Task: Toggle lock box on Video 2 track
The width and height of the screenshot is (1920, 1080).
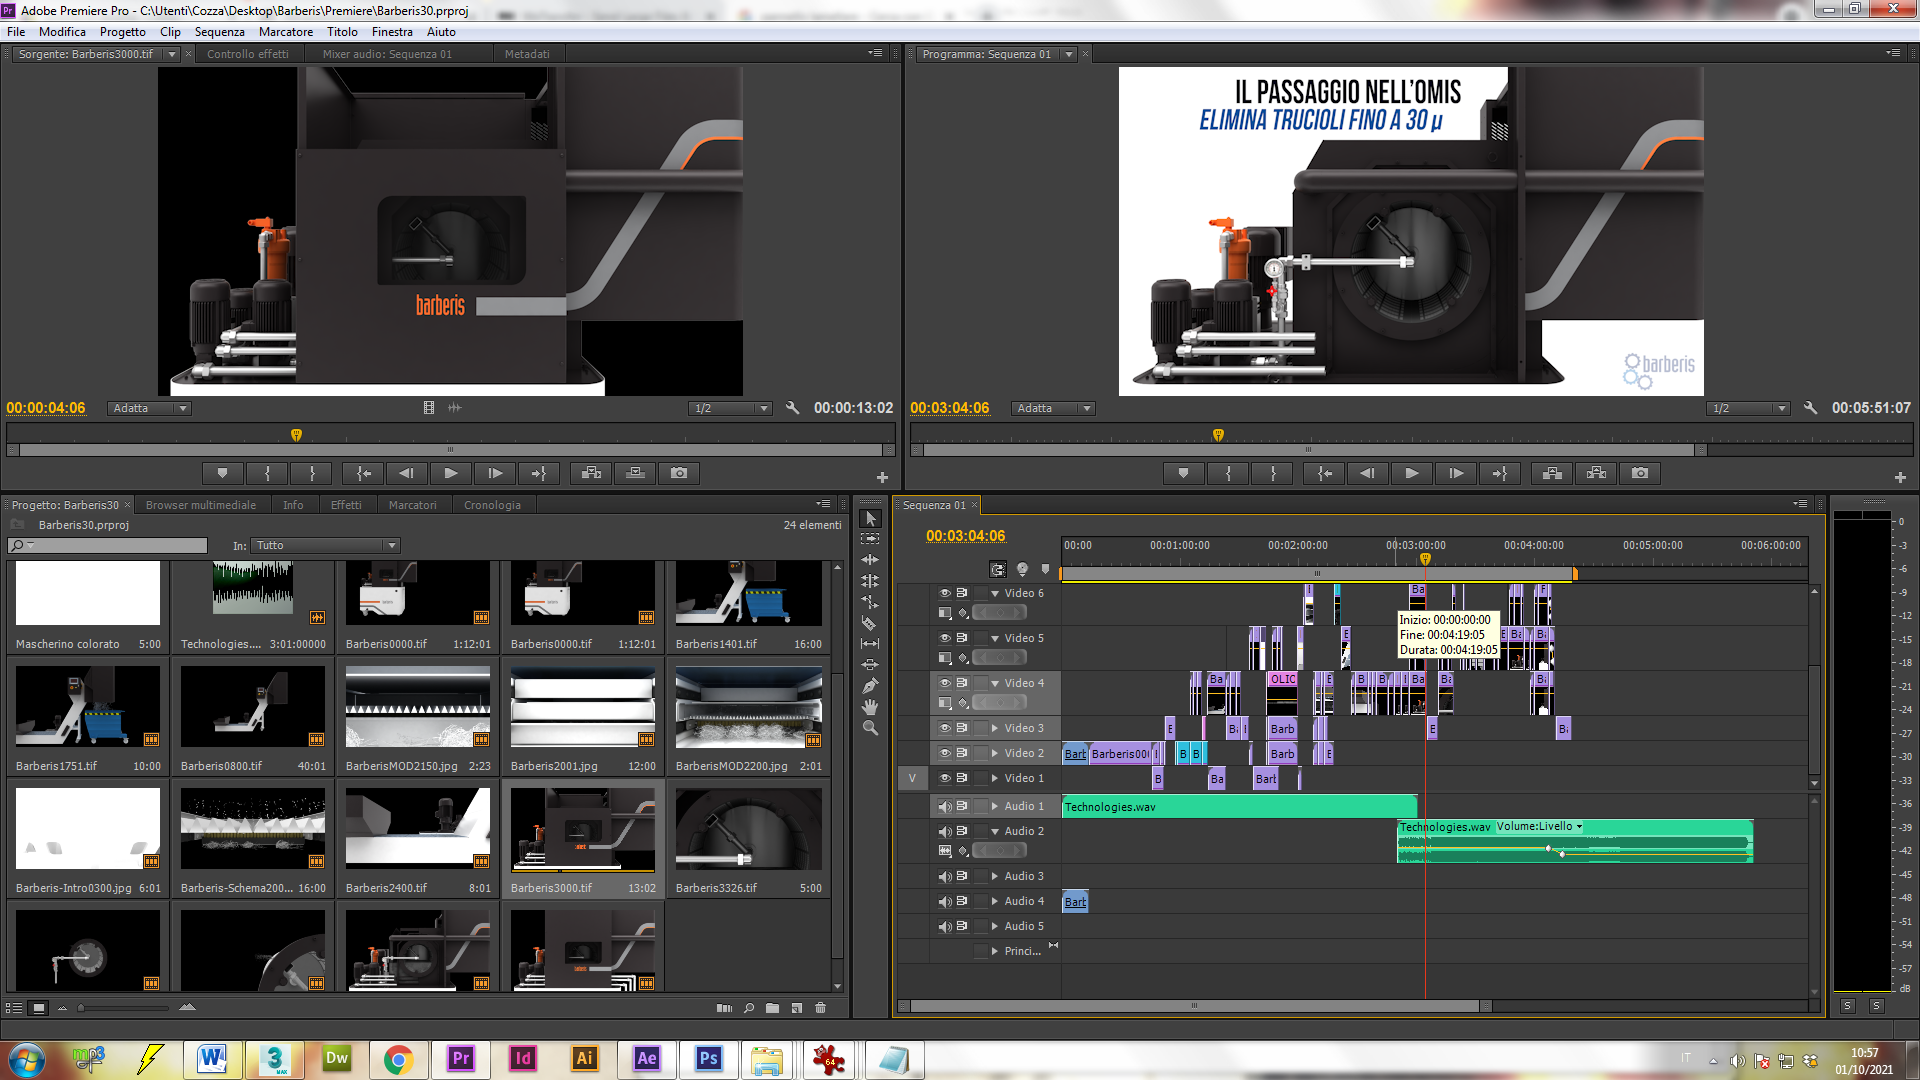Action: [x=980, y=753]
